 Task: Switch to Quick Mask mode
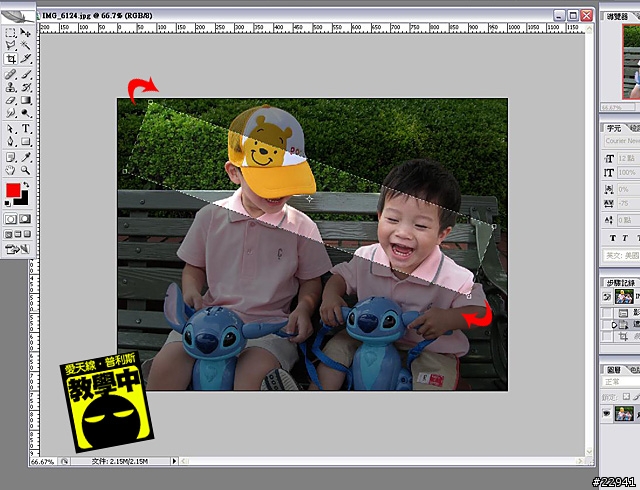click(25, 219)
